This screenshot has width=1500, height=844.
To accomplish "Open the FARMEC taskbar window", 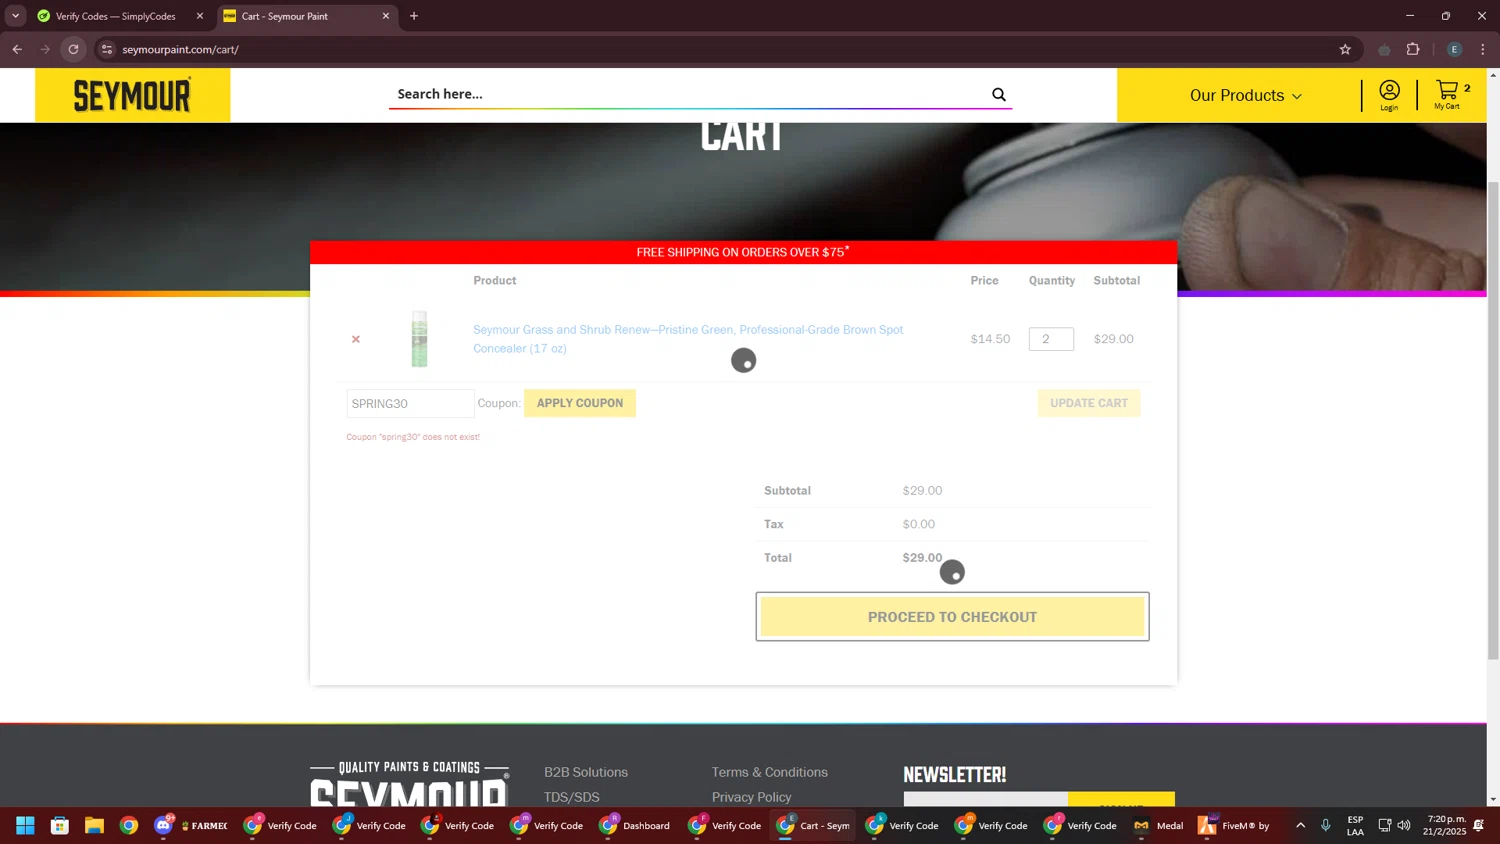I will click(x=204, y=825).
